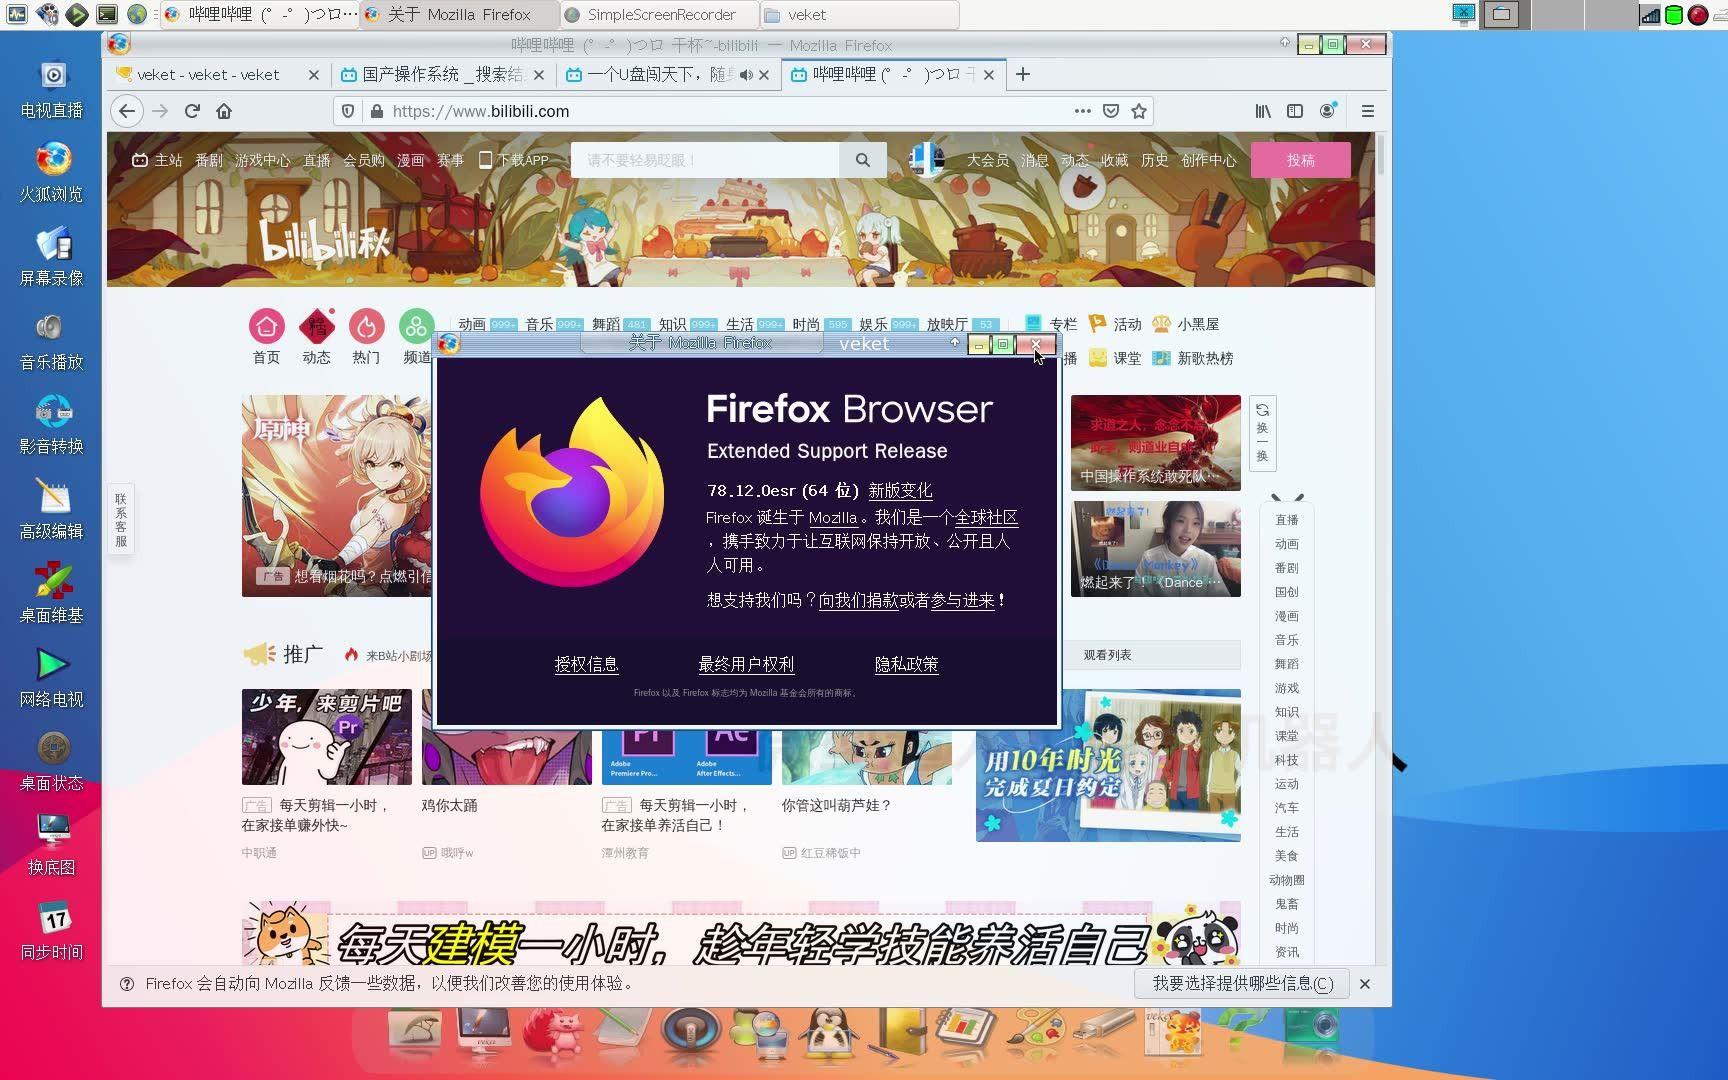This screenshot has height=1080, width=1728.
Task: Open 换底图 desktop icon
Action: click(52, 846)
